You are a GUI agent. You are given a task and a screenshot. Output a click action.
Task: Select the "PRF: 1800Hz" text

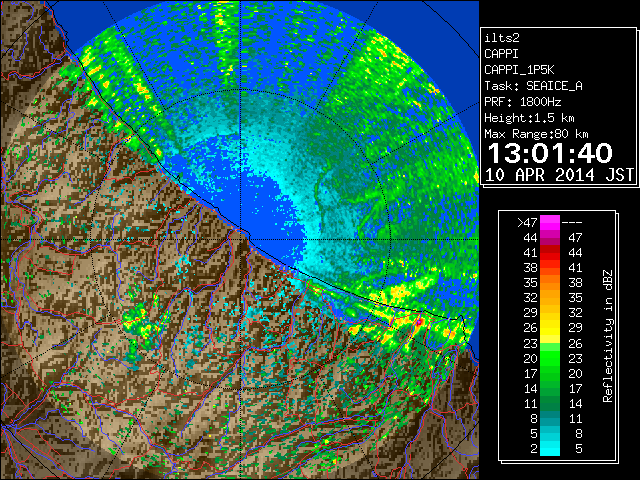coord(522,102)
